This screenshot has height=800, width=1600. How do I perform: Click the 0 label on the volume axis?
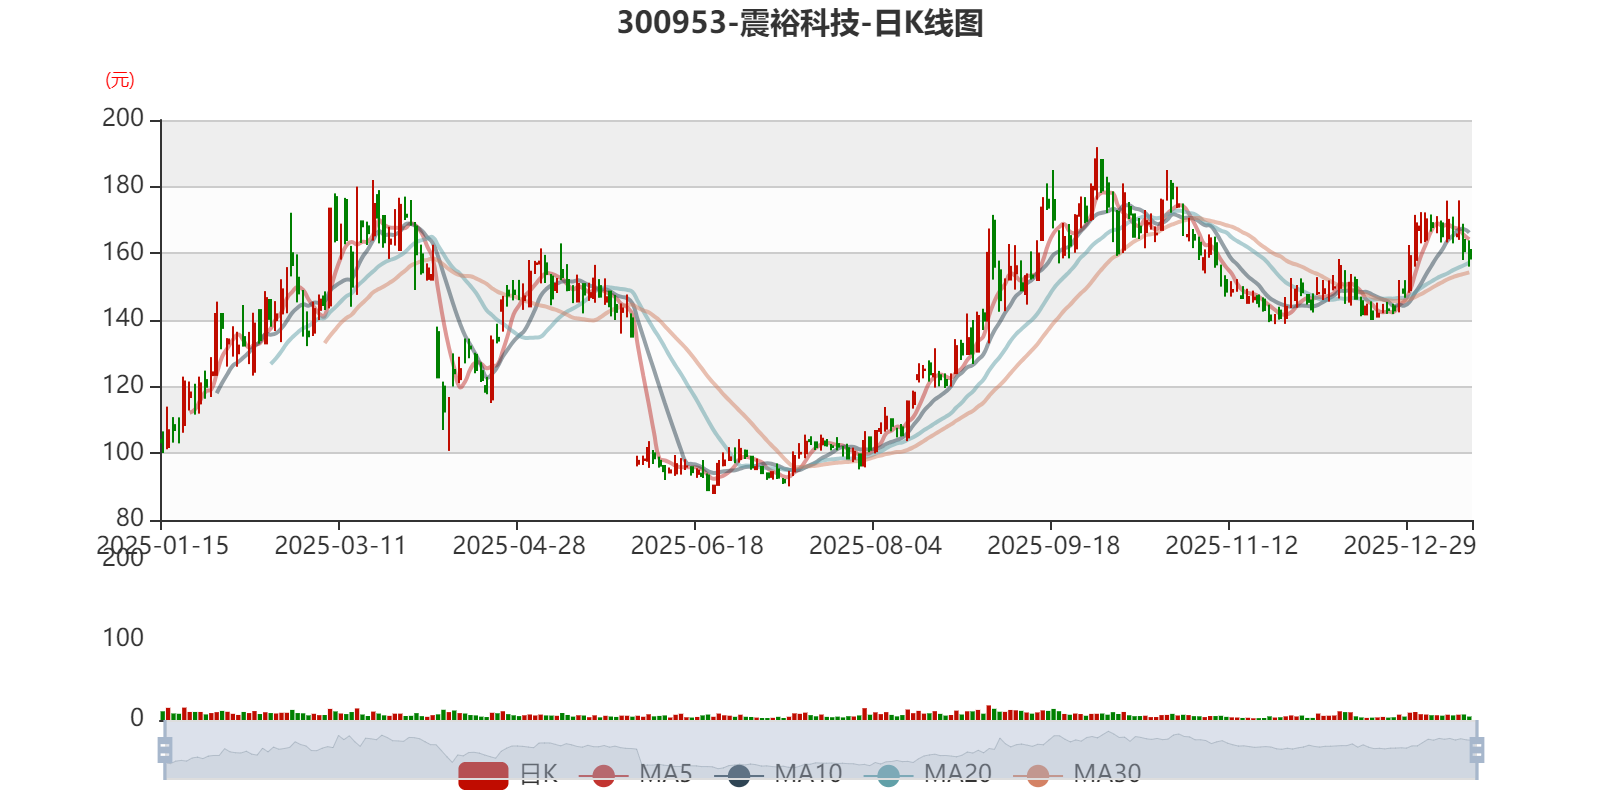coord(137,718)
